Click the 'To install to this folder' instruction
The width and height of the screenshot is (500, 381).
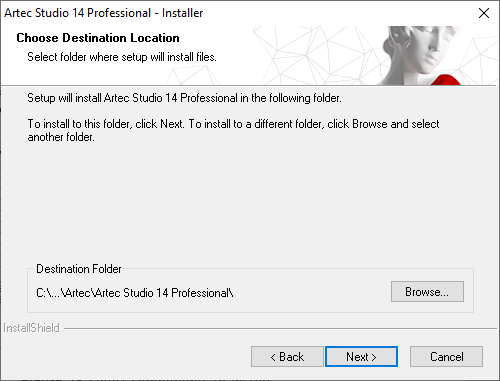point(233,124)
